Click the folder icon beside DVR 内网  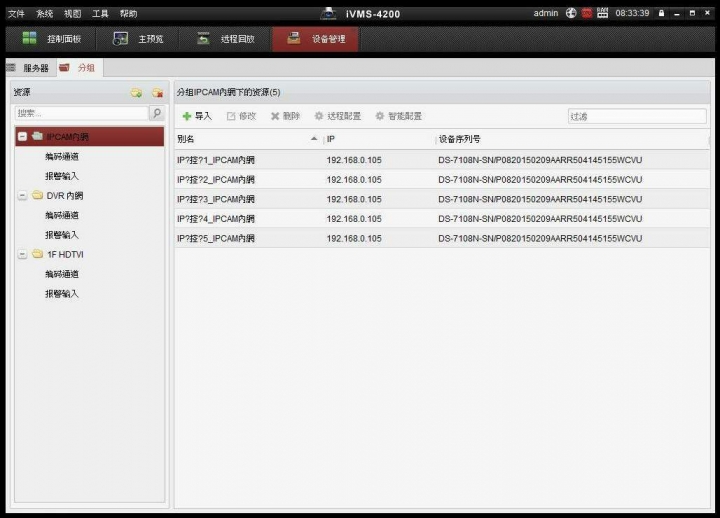[x=38, y=195]
